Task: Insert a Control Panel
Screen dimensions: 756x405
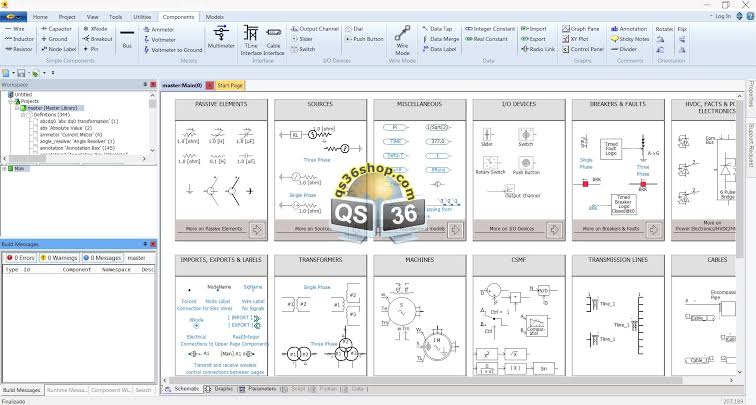Action: click(x=583, y=49)
